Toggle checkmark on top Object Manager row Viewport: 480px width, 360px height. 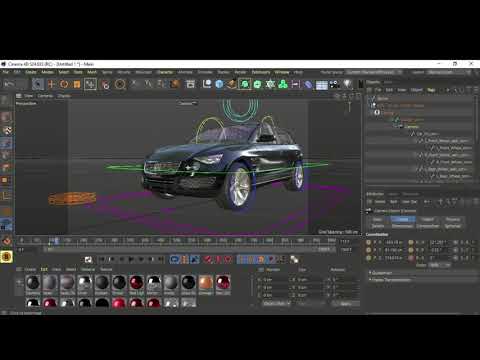coord(373,98)
